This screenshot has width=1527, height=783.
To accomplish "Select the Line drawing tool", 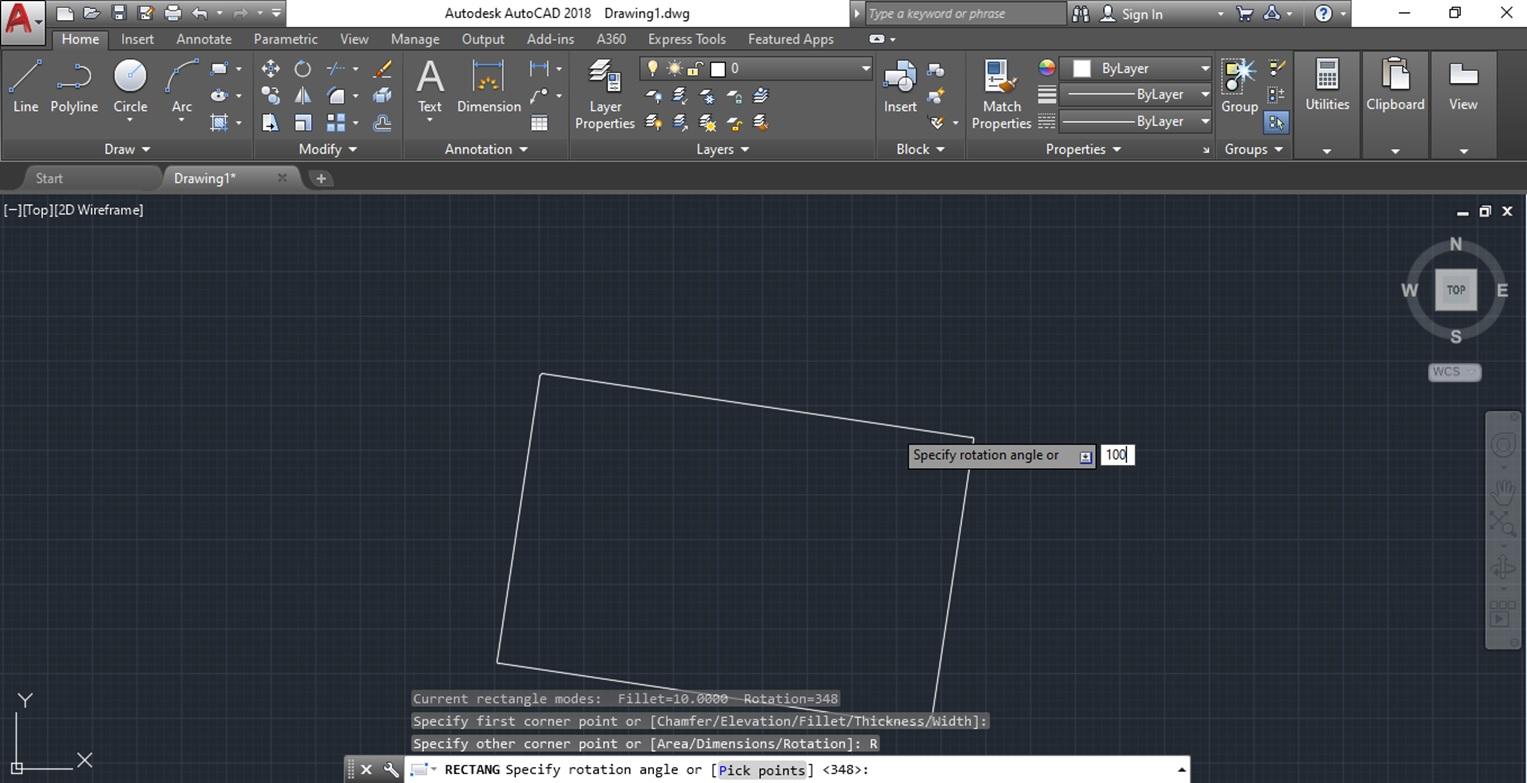I will tap(25, 86).
